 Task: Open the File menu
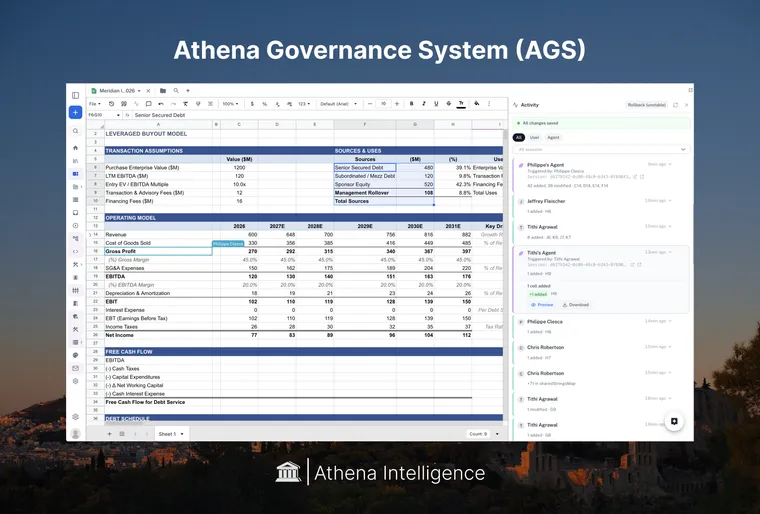[x=95, y=104]
